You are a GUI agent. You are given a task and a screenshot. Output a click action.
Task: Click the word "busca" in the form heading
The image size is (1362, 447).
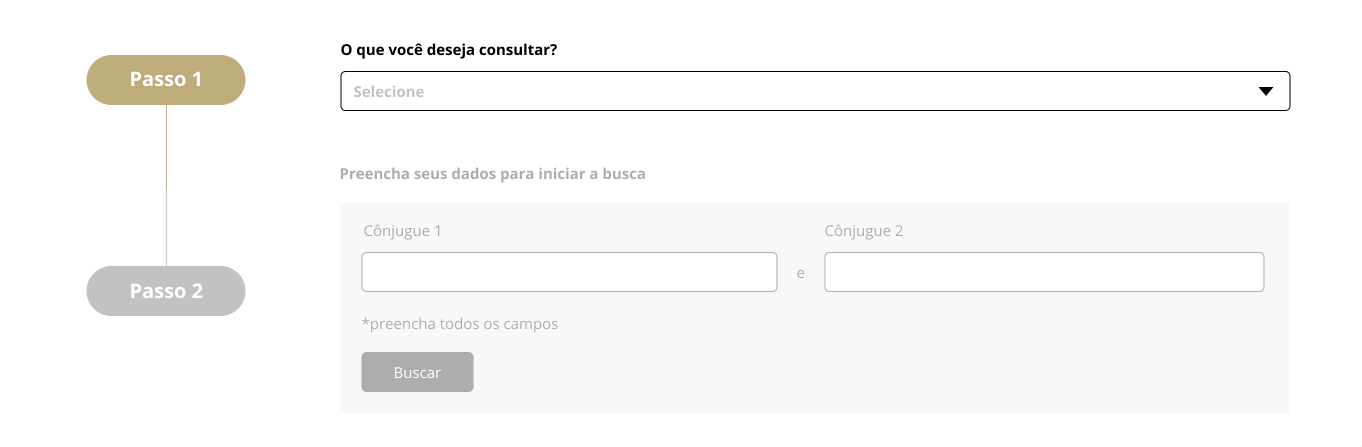click(x=623, y=174)
